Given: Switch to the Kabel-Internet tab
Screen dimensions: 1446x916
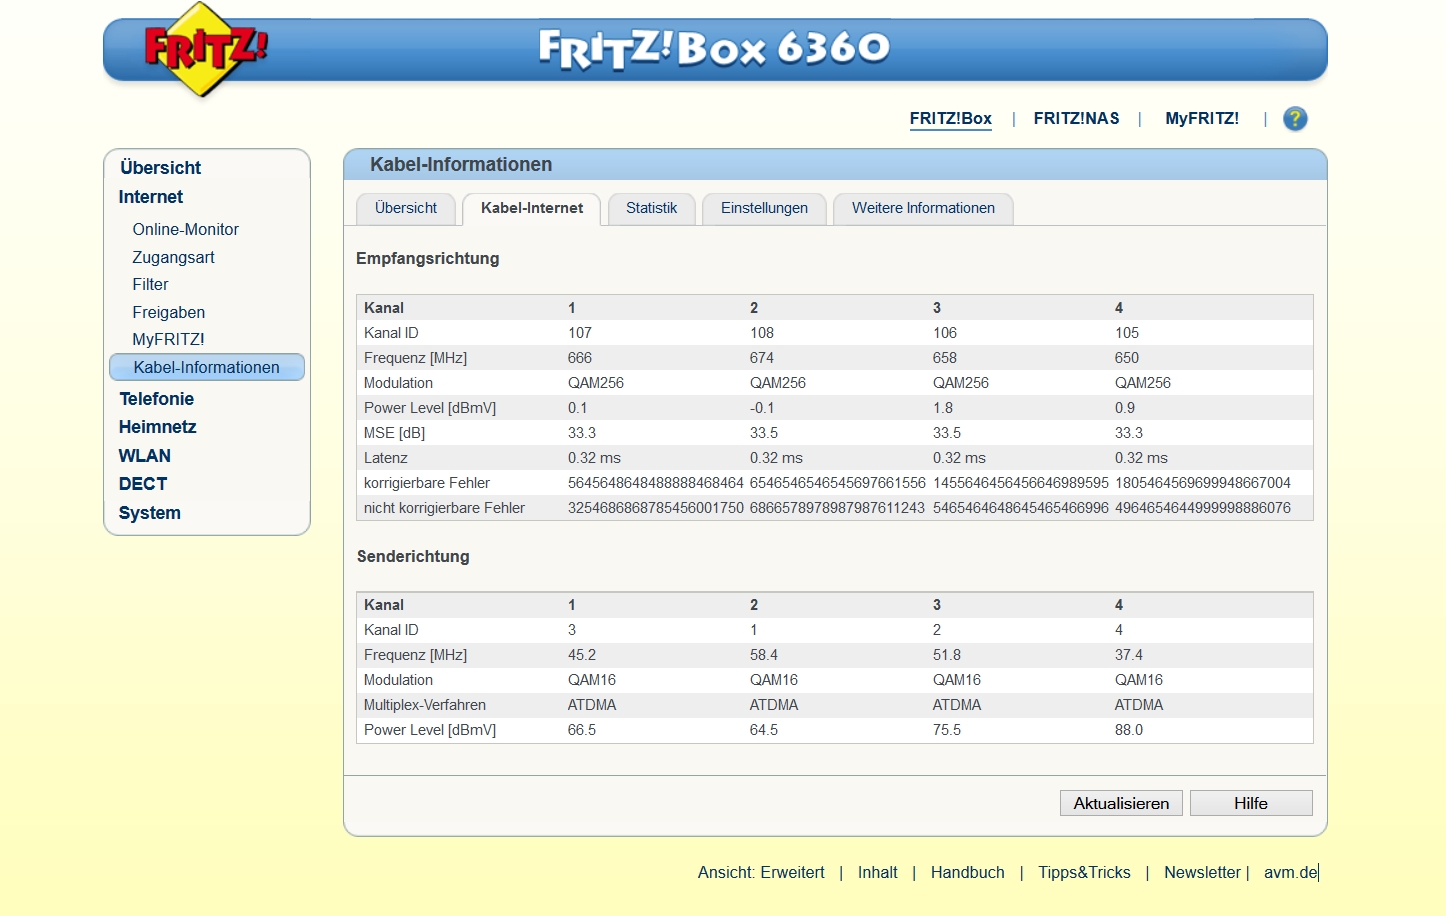Looking at the screenshot, I should [x=532, y=208].
